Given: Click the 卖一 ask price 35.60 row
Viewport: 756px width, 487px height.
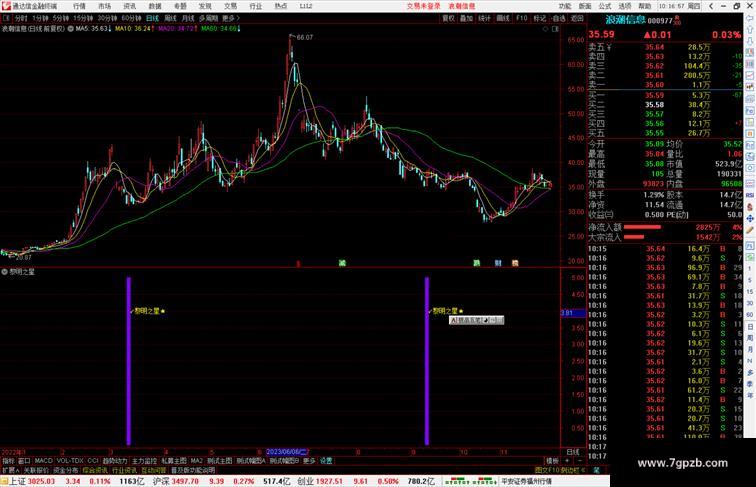Looking at the screenshot, I should coord(665,85).
